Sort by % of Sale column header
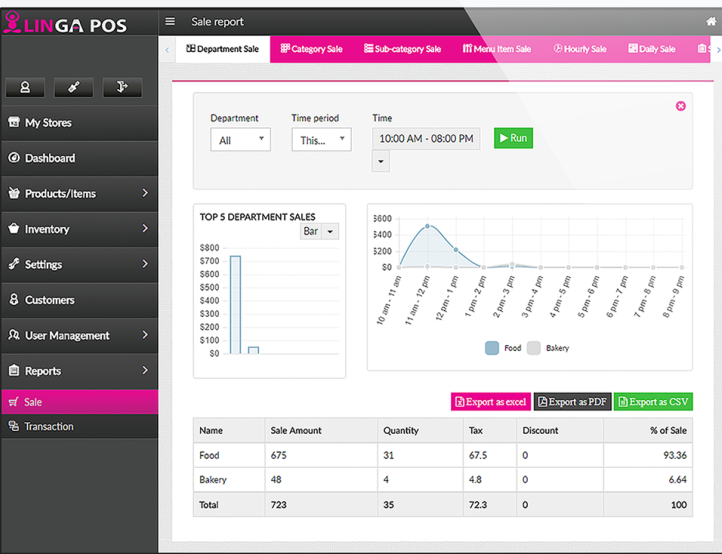Viewport: 722px width, 554px height. pyautogui.click(x=648, y=431)
